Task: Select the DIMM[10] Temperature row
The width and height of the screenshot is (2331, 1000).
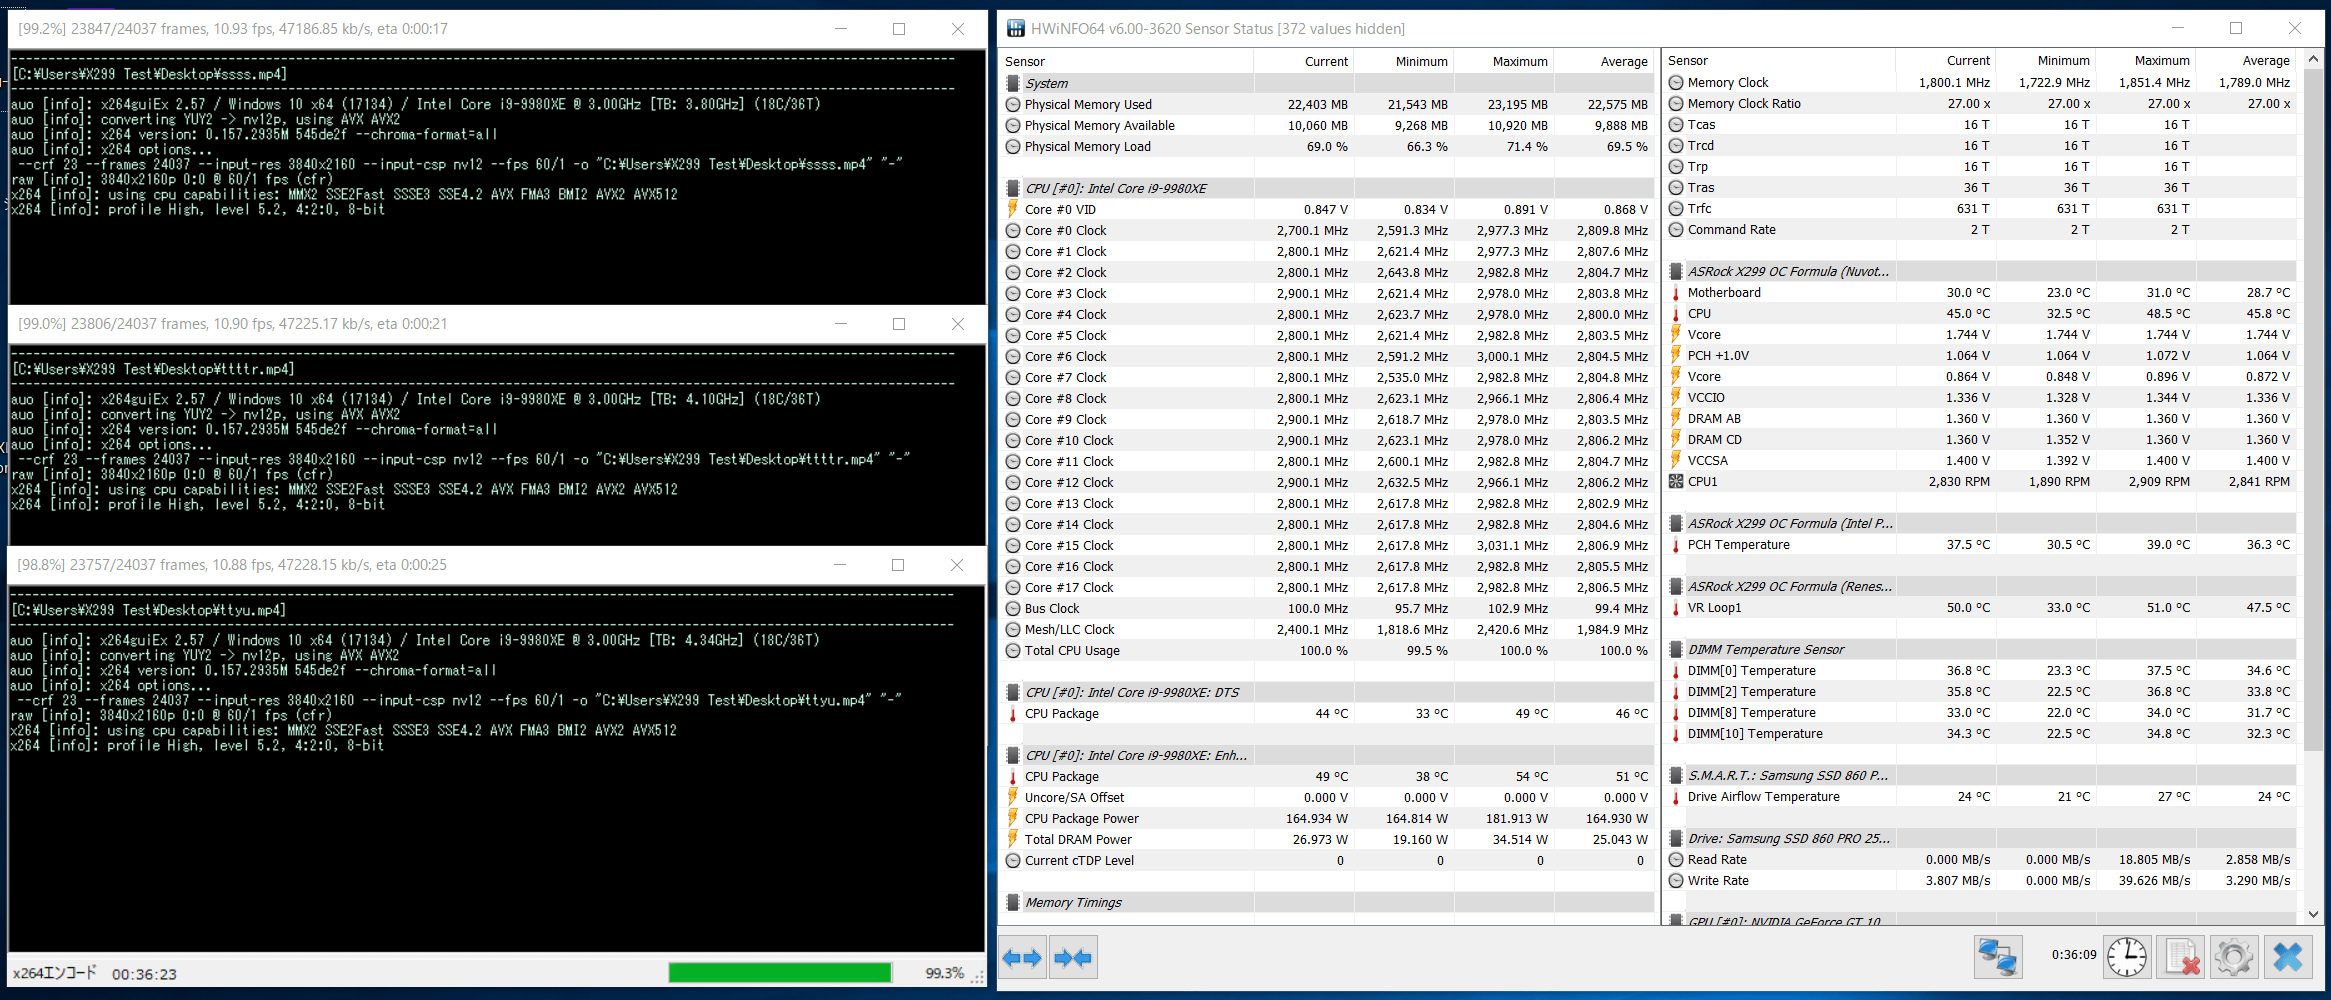Action: coord(1980,733)
